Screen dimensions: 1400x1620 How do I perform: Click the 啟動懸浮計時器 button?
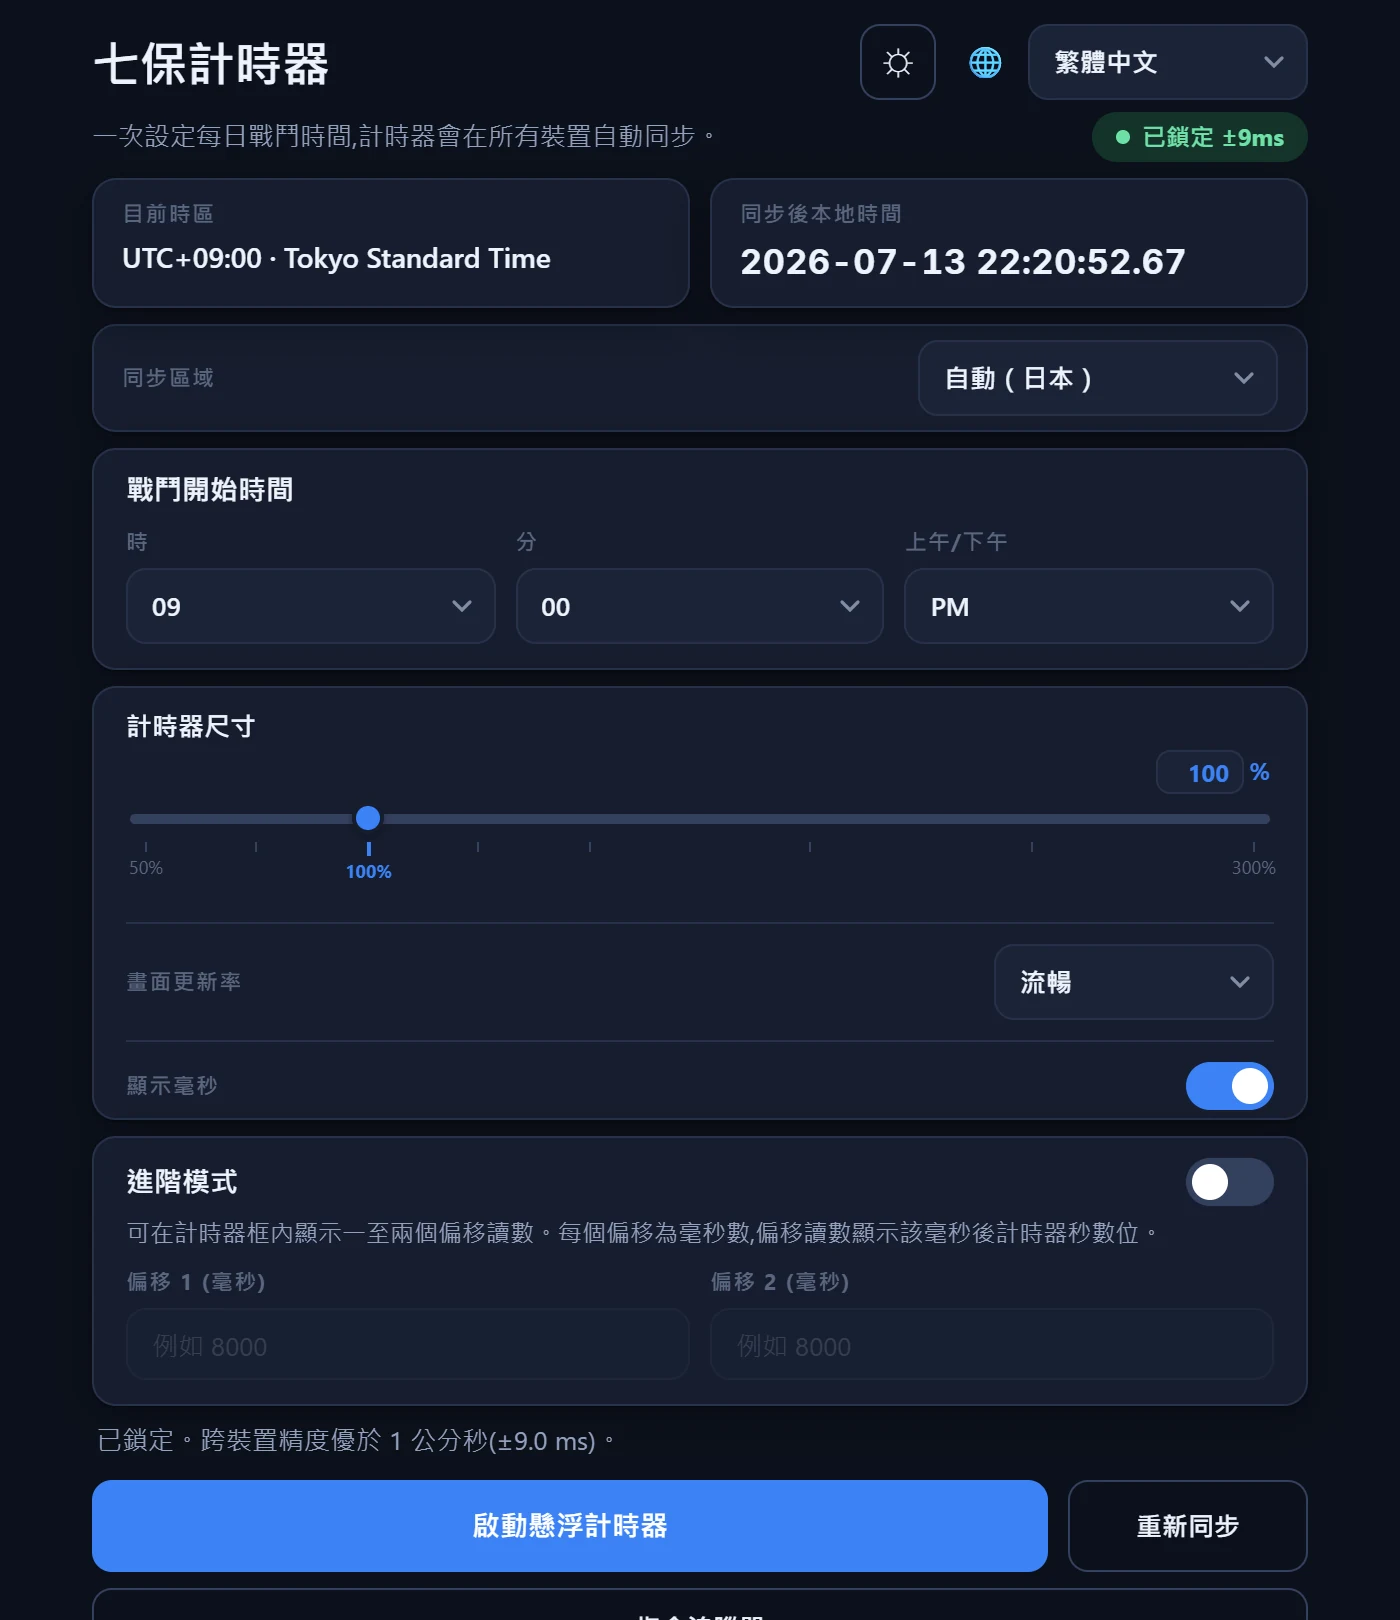(570, 1526)
